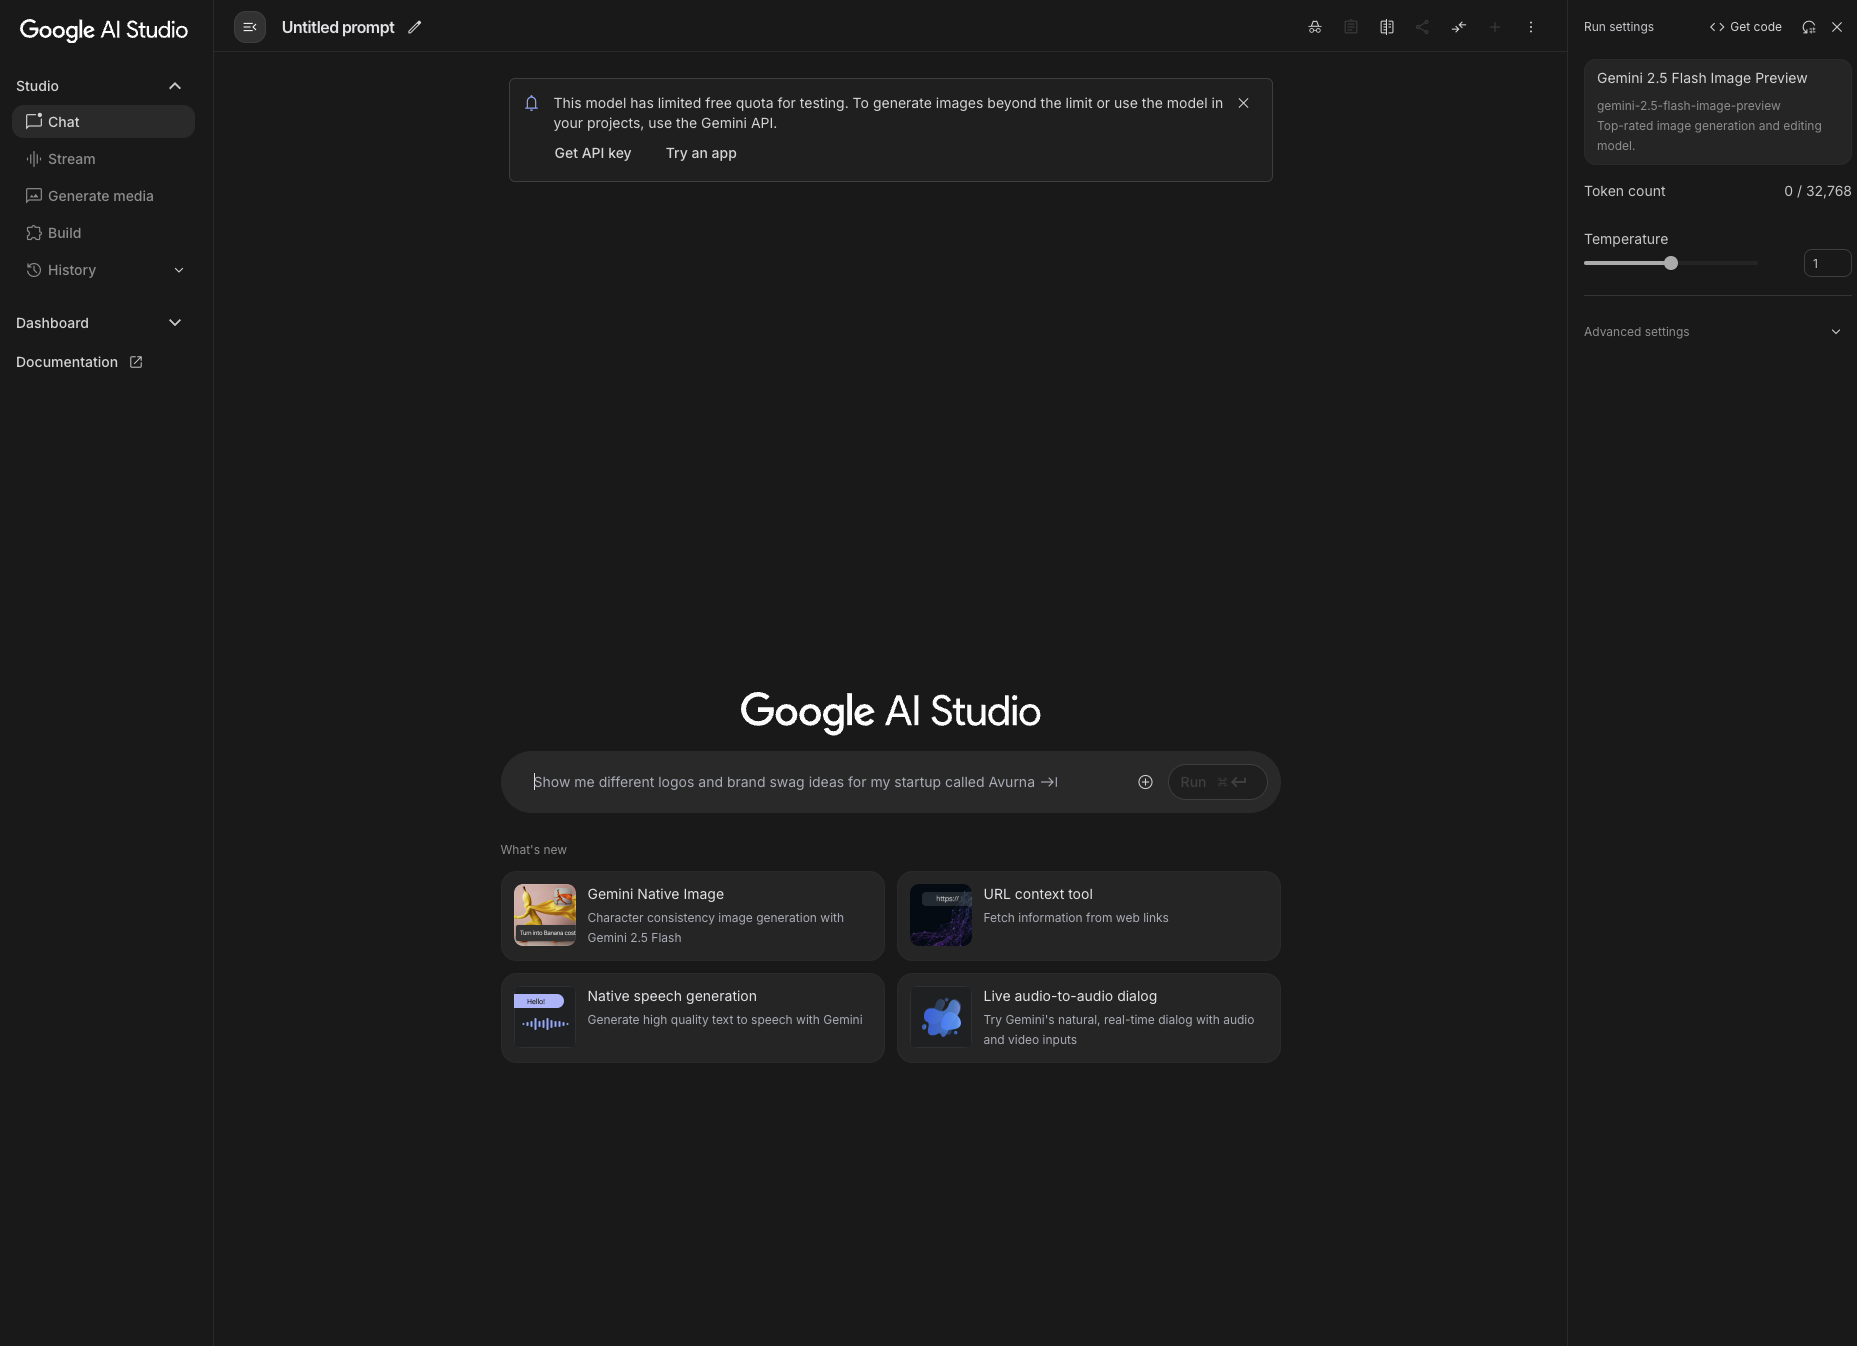Click the Google AI Studio logo top-left
Image resolution: width=1857 pixels, height=1346 pixels.
[x=104, y=30]
